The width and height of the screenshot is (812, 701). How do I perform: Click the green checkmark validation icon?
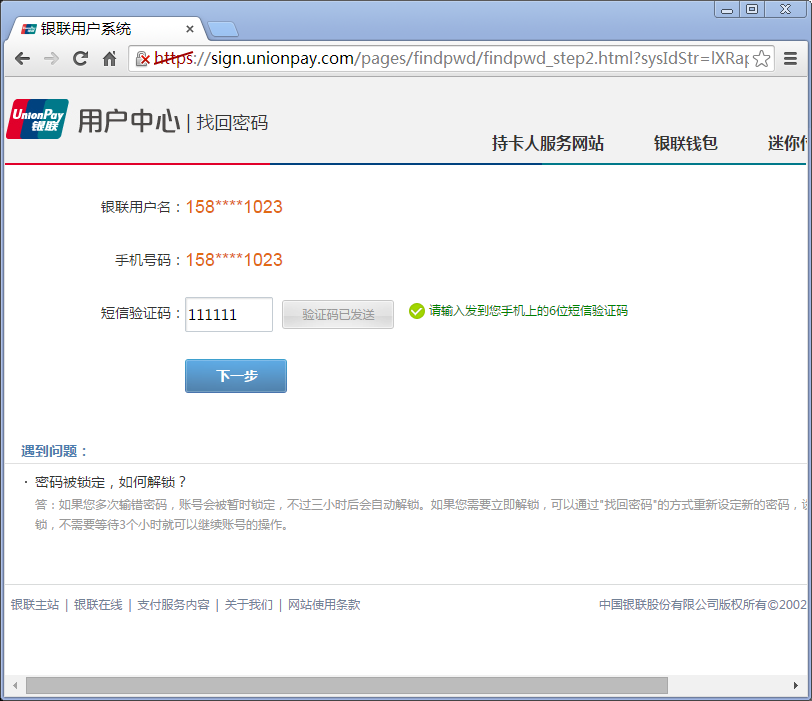(416, 311)
